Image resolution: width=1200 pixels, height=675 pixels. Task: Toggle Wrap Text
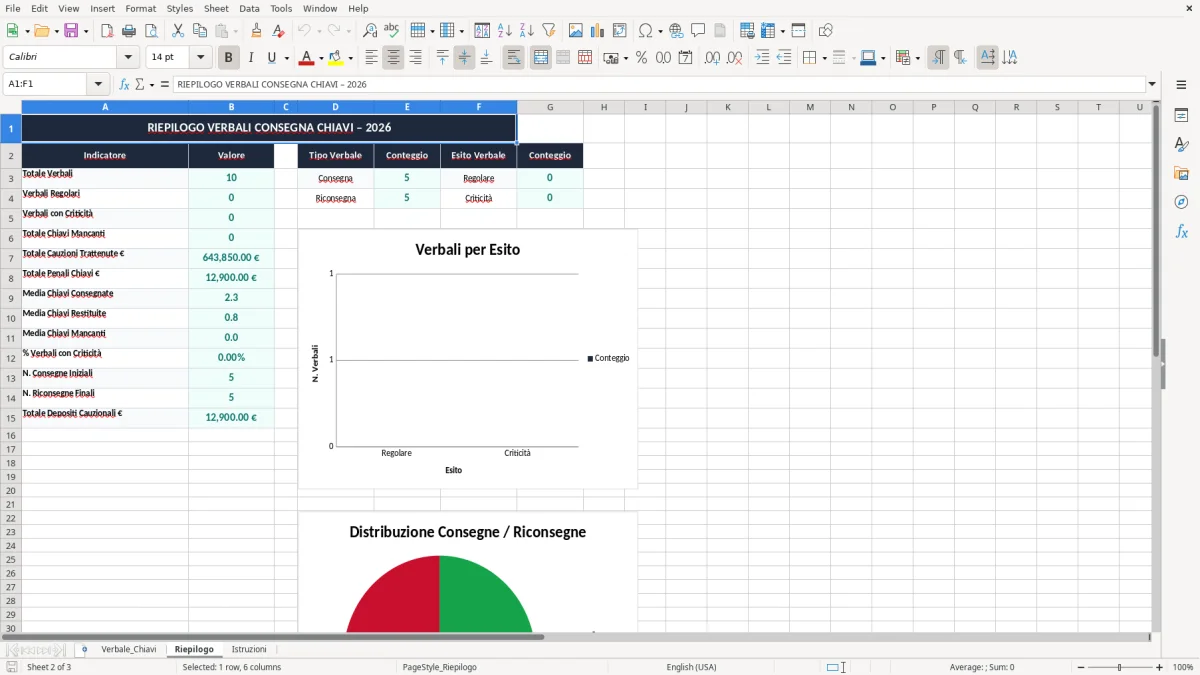tap(513, 58)
